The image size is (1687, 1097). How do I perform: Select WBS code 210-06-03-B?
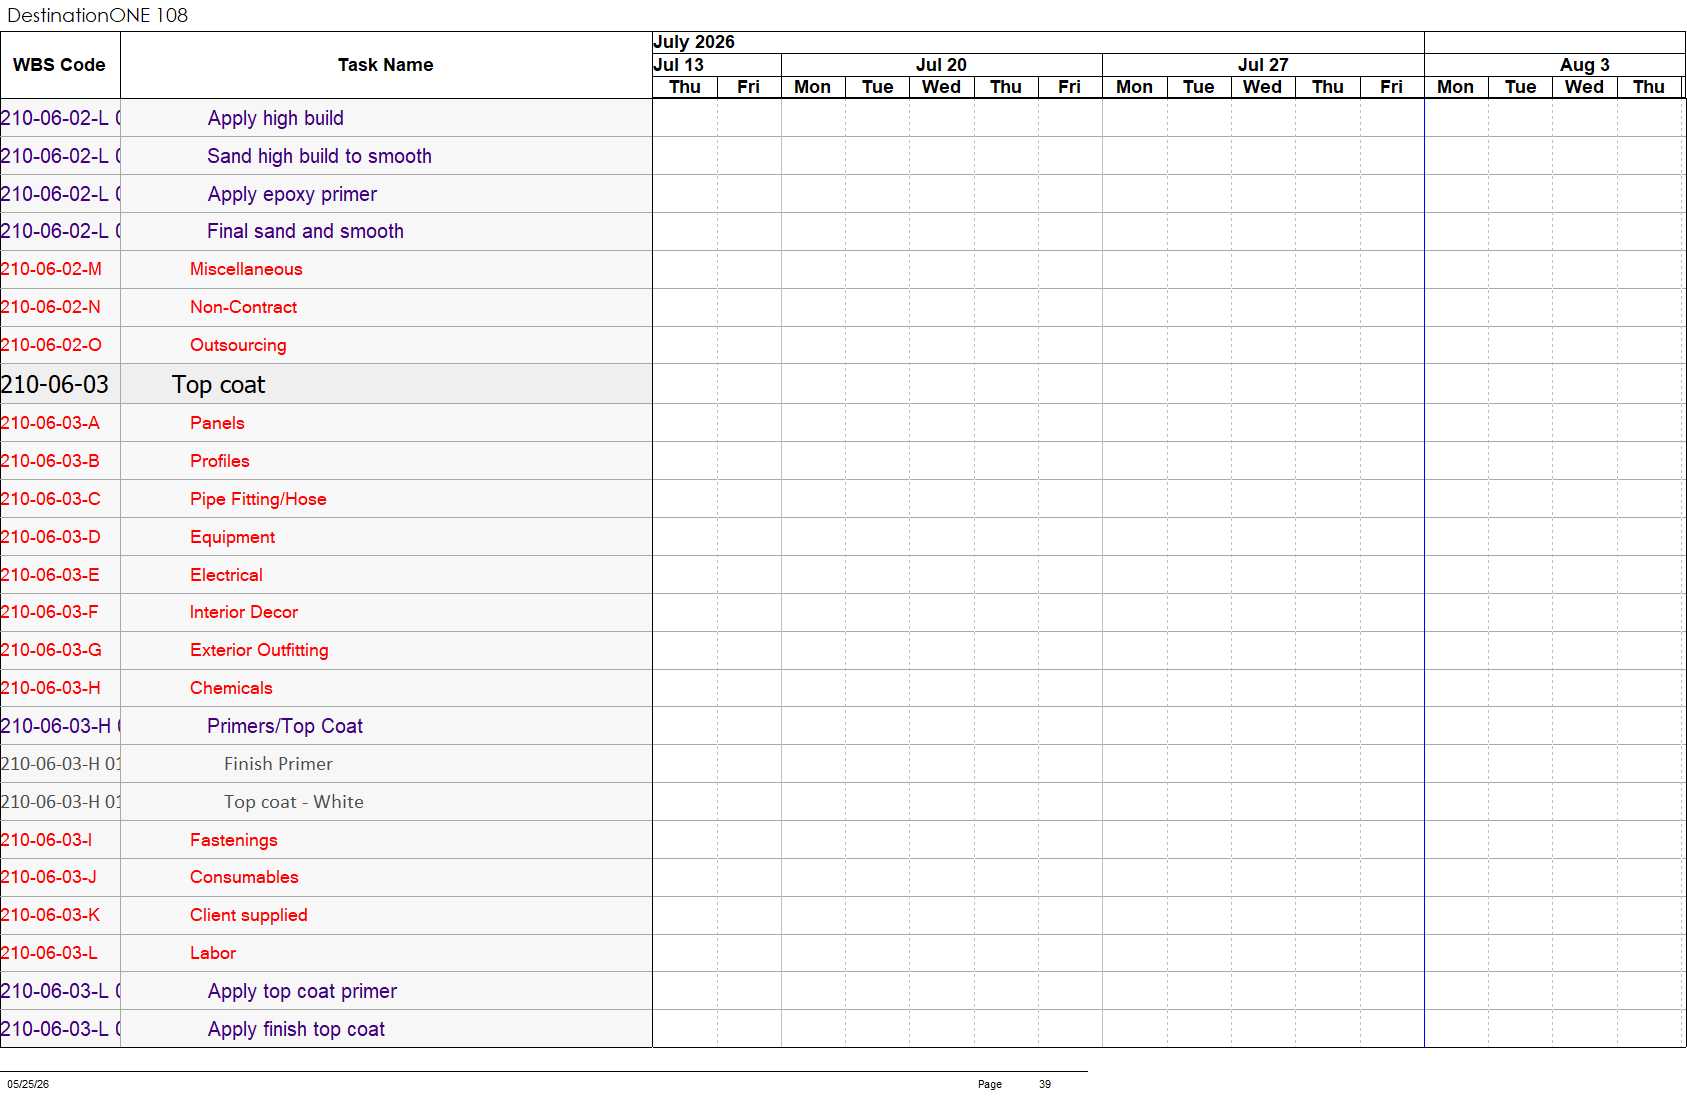50,461
